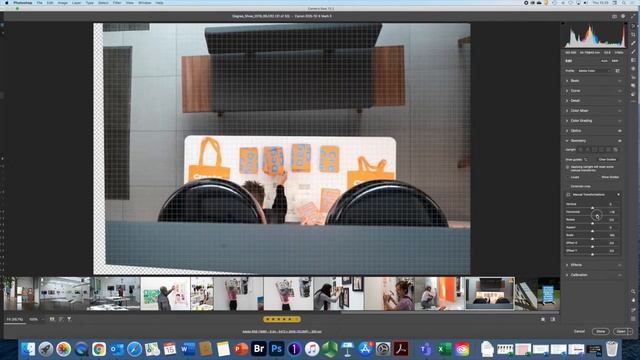The width and height of the screenshot is (640, 360).
Task: Enable the Loupe checkbox
Action: (x=568, y=177)
